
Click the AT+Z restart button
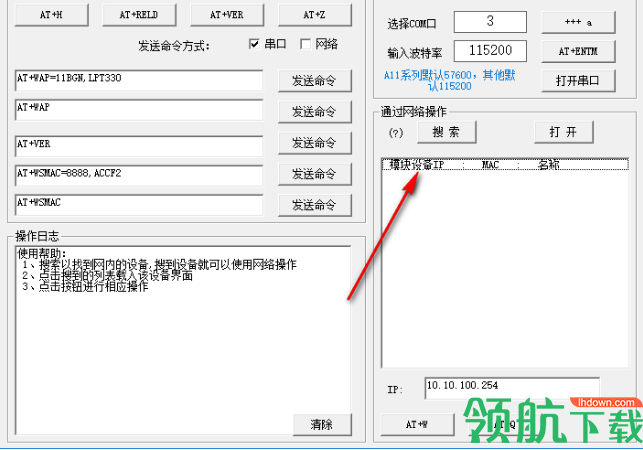(315, 15)
